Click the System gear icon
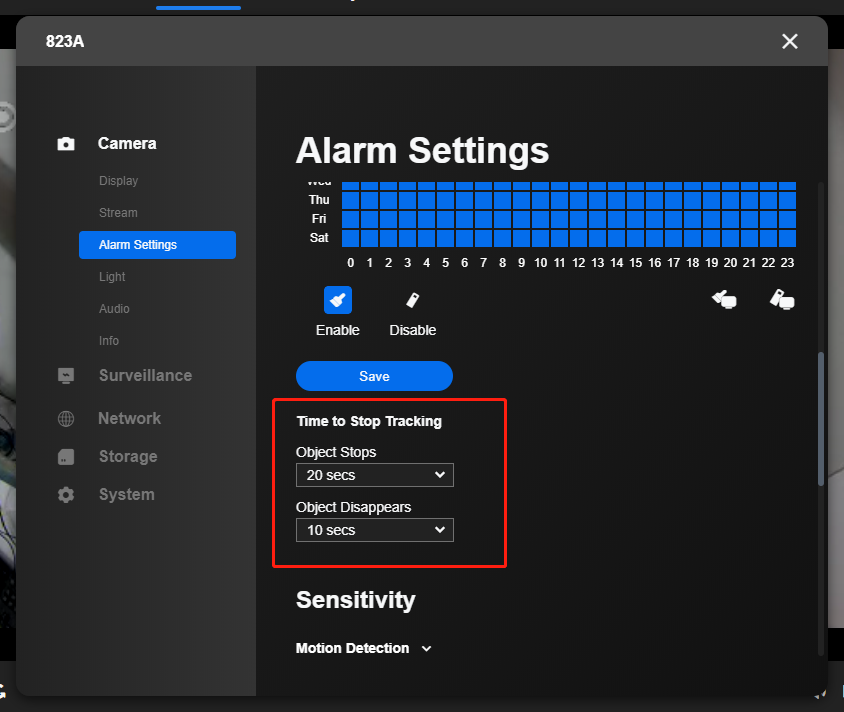The width and height of the screenshot is (844, 712). pos(66,495)
